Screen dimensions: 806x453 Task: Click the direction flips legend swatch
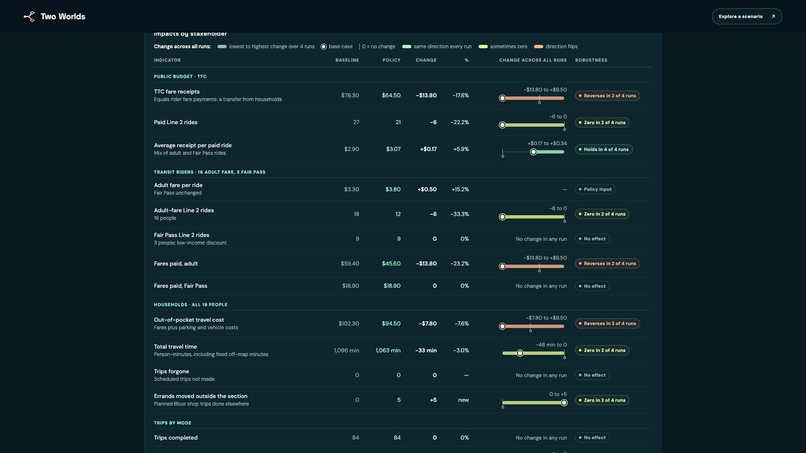point(538,46)
